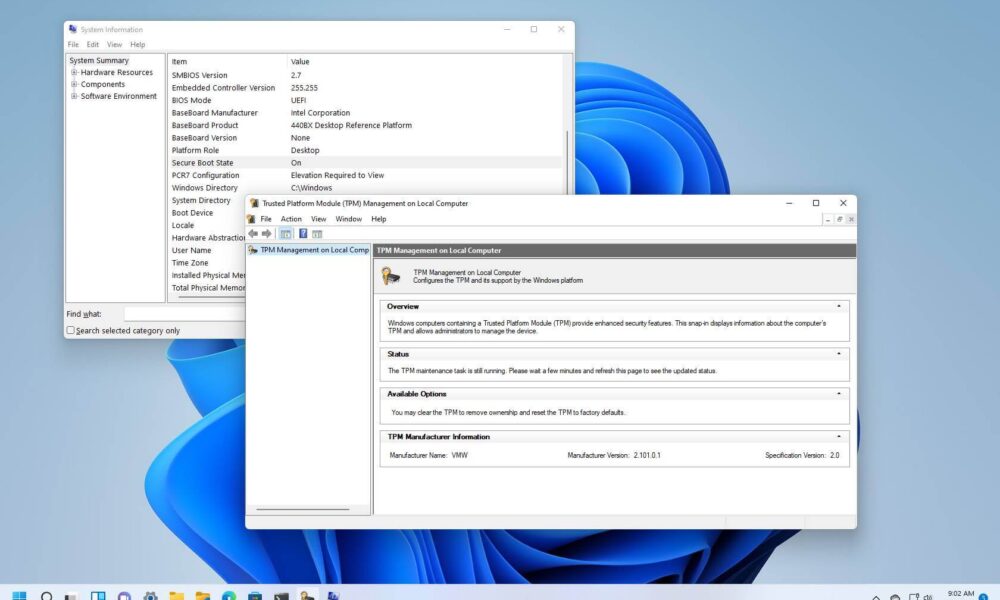
Task: Open Microsoft Edge from the taskbar
Action: tap(228, 593)
